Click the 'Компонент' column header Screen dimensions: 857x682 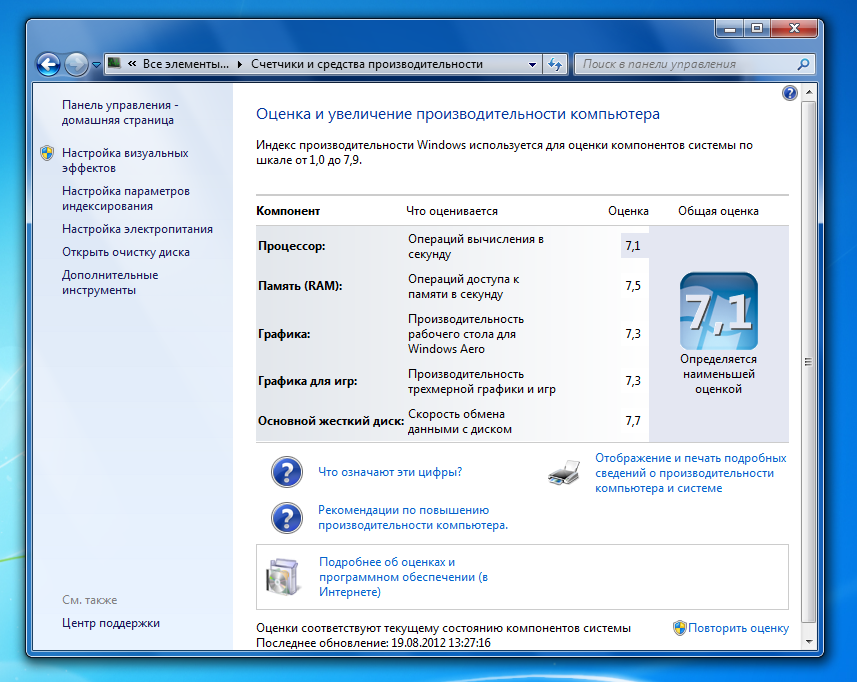(x=288, y=211)
